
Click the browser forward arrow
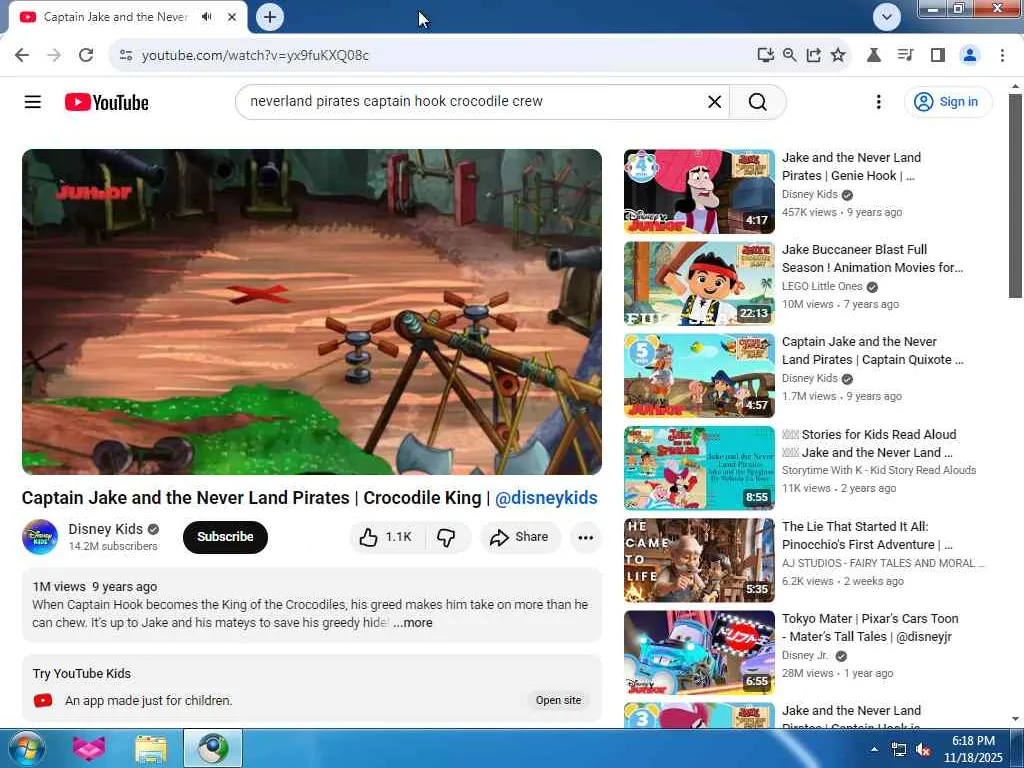tap(54, 55)
